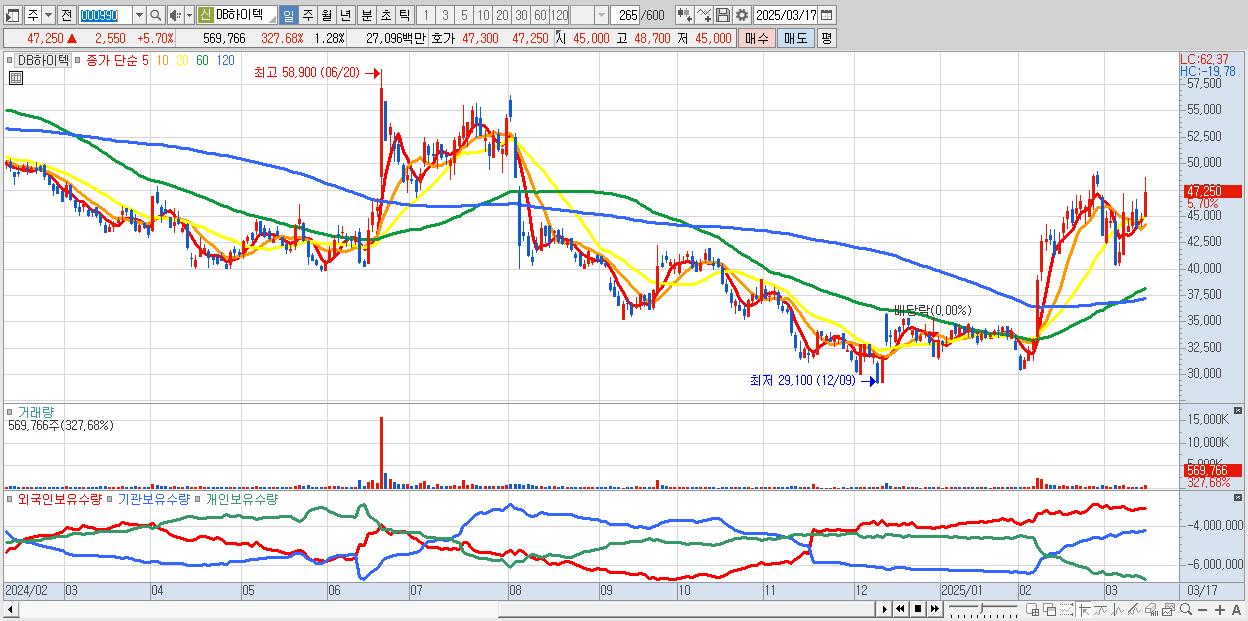Image resolution: width=1248 pixels, height=621 pixels.
Task: Choose the 60 interval button
Action: (540, 15)
